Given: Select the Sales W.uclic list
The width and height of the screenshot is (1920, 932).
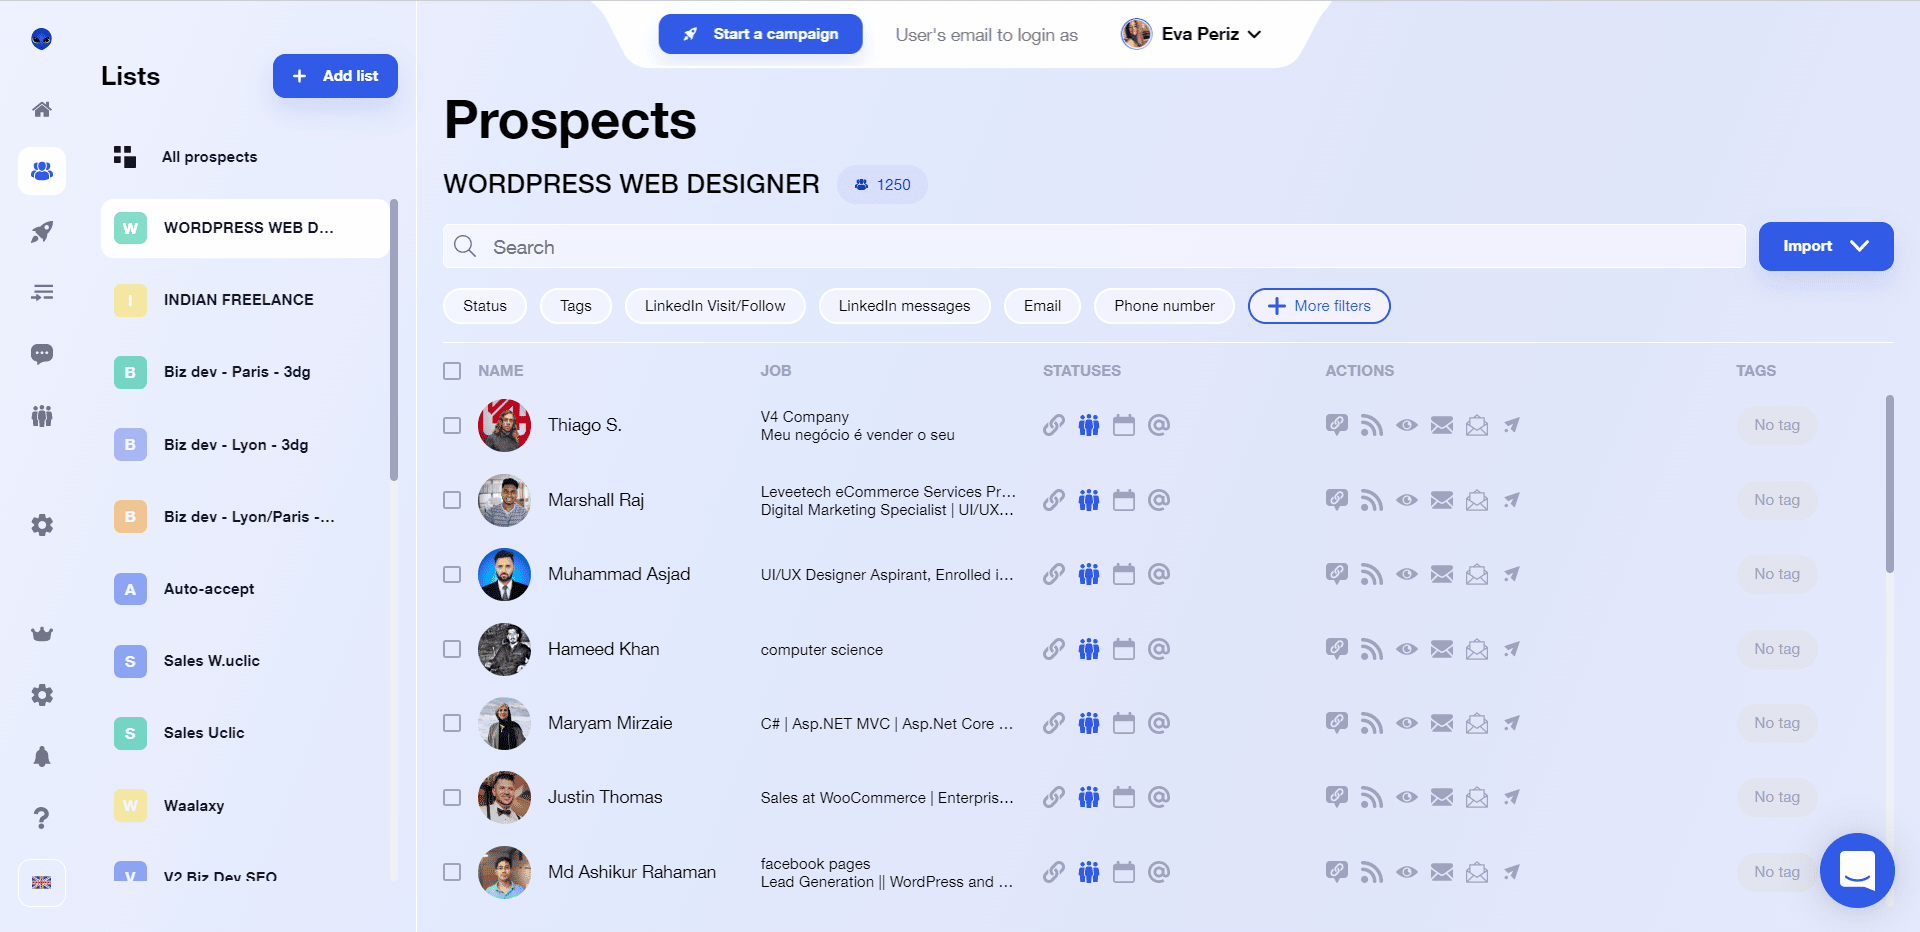Looking at the screenshot, I should tap(245, 661).
